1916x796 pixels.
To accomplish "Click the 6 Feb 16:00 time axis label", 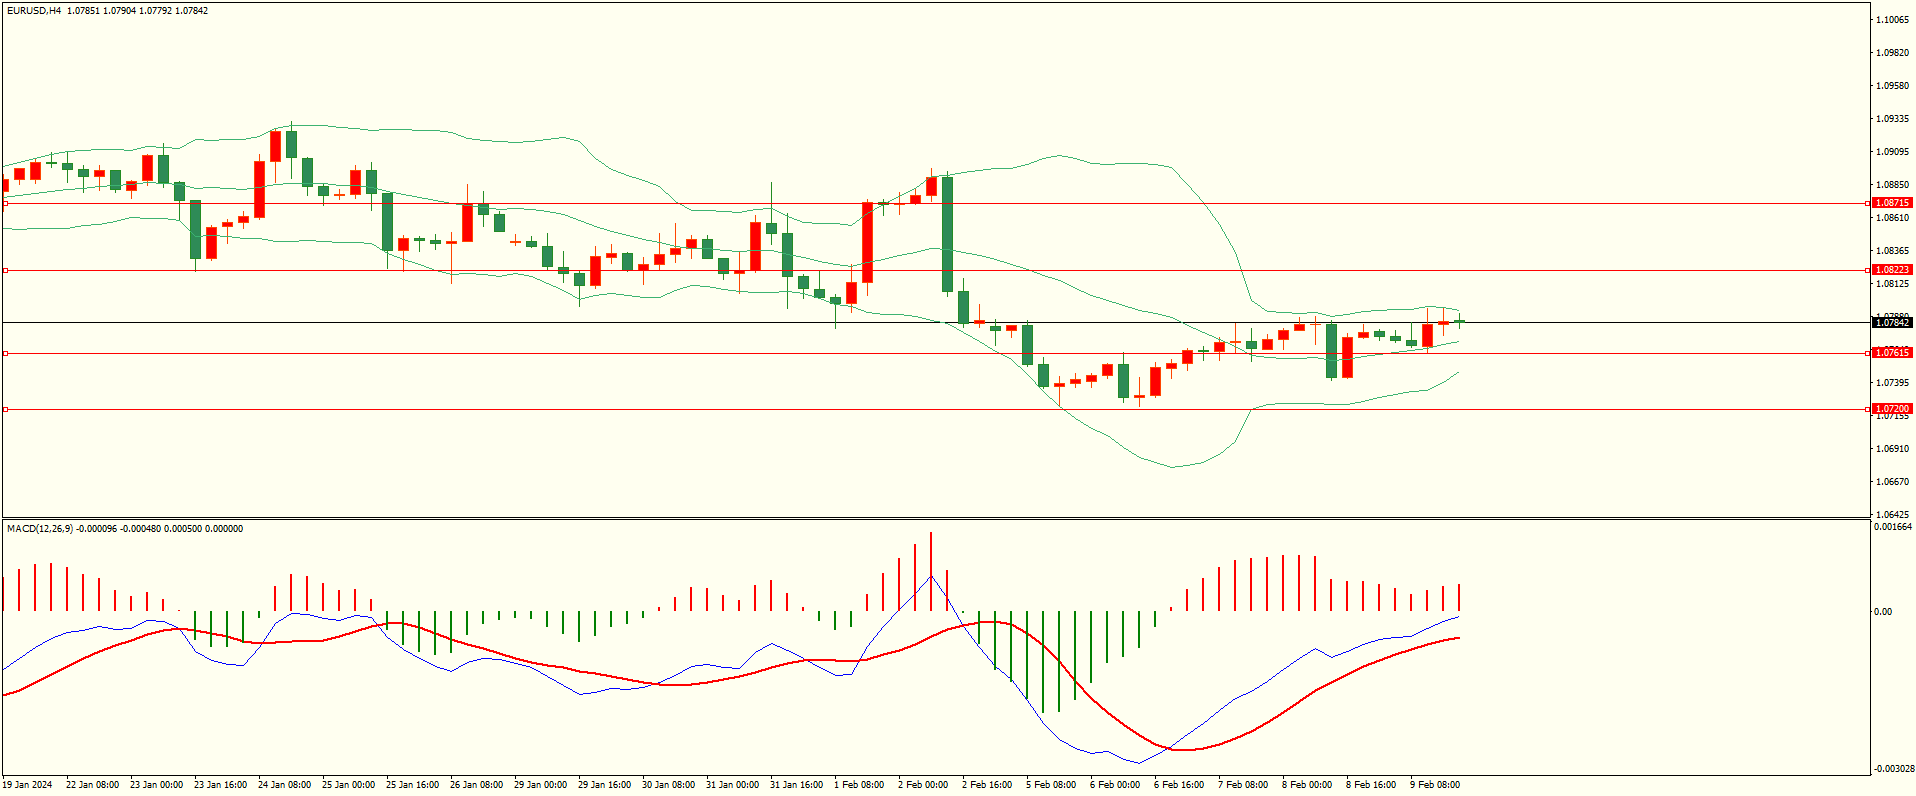I will pyautogui.click(x=1179, y=785).
